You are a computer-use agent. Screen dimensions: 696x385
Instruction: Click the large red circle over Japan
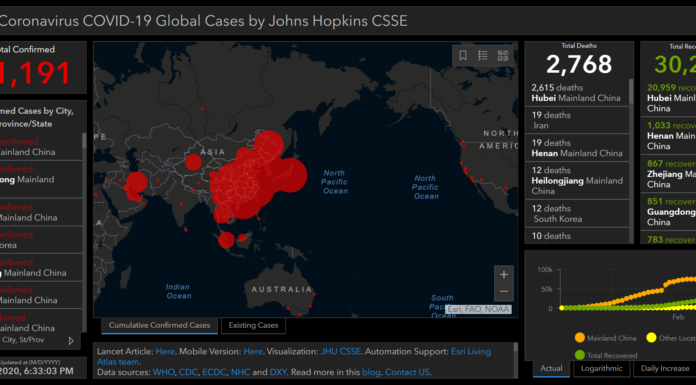click(x=290, y=175)
